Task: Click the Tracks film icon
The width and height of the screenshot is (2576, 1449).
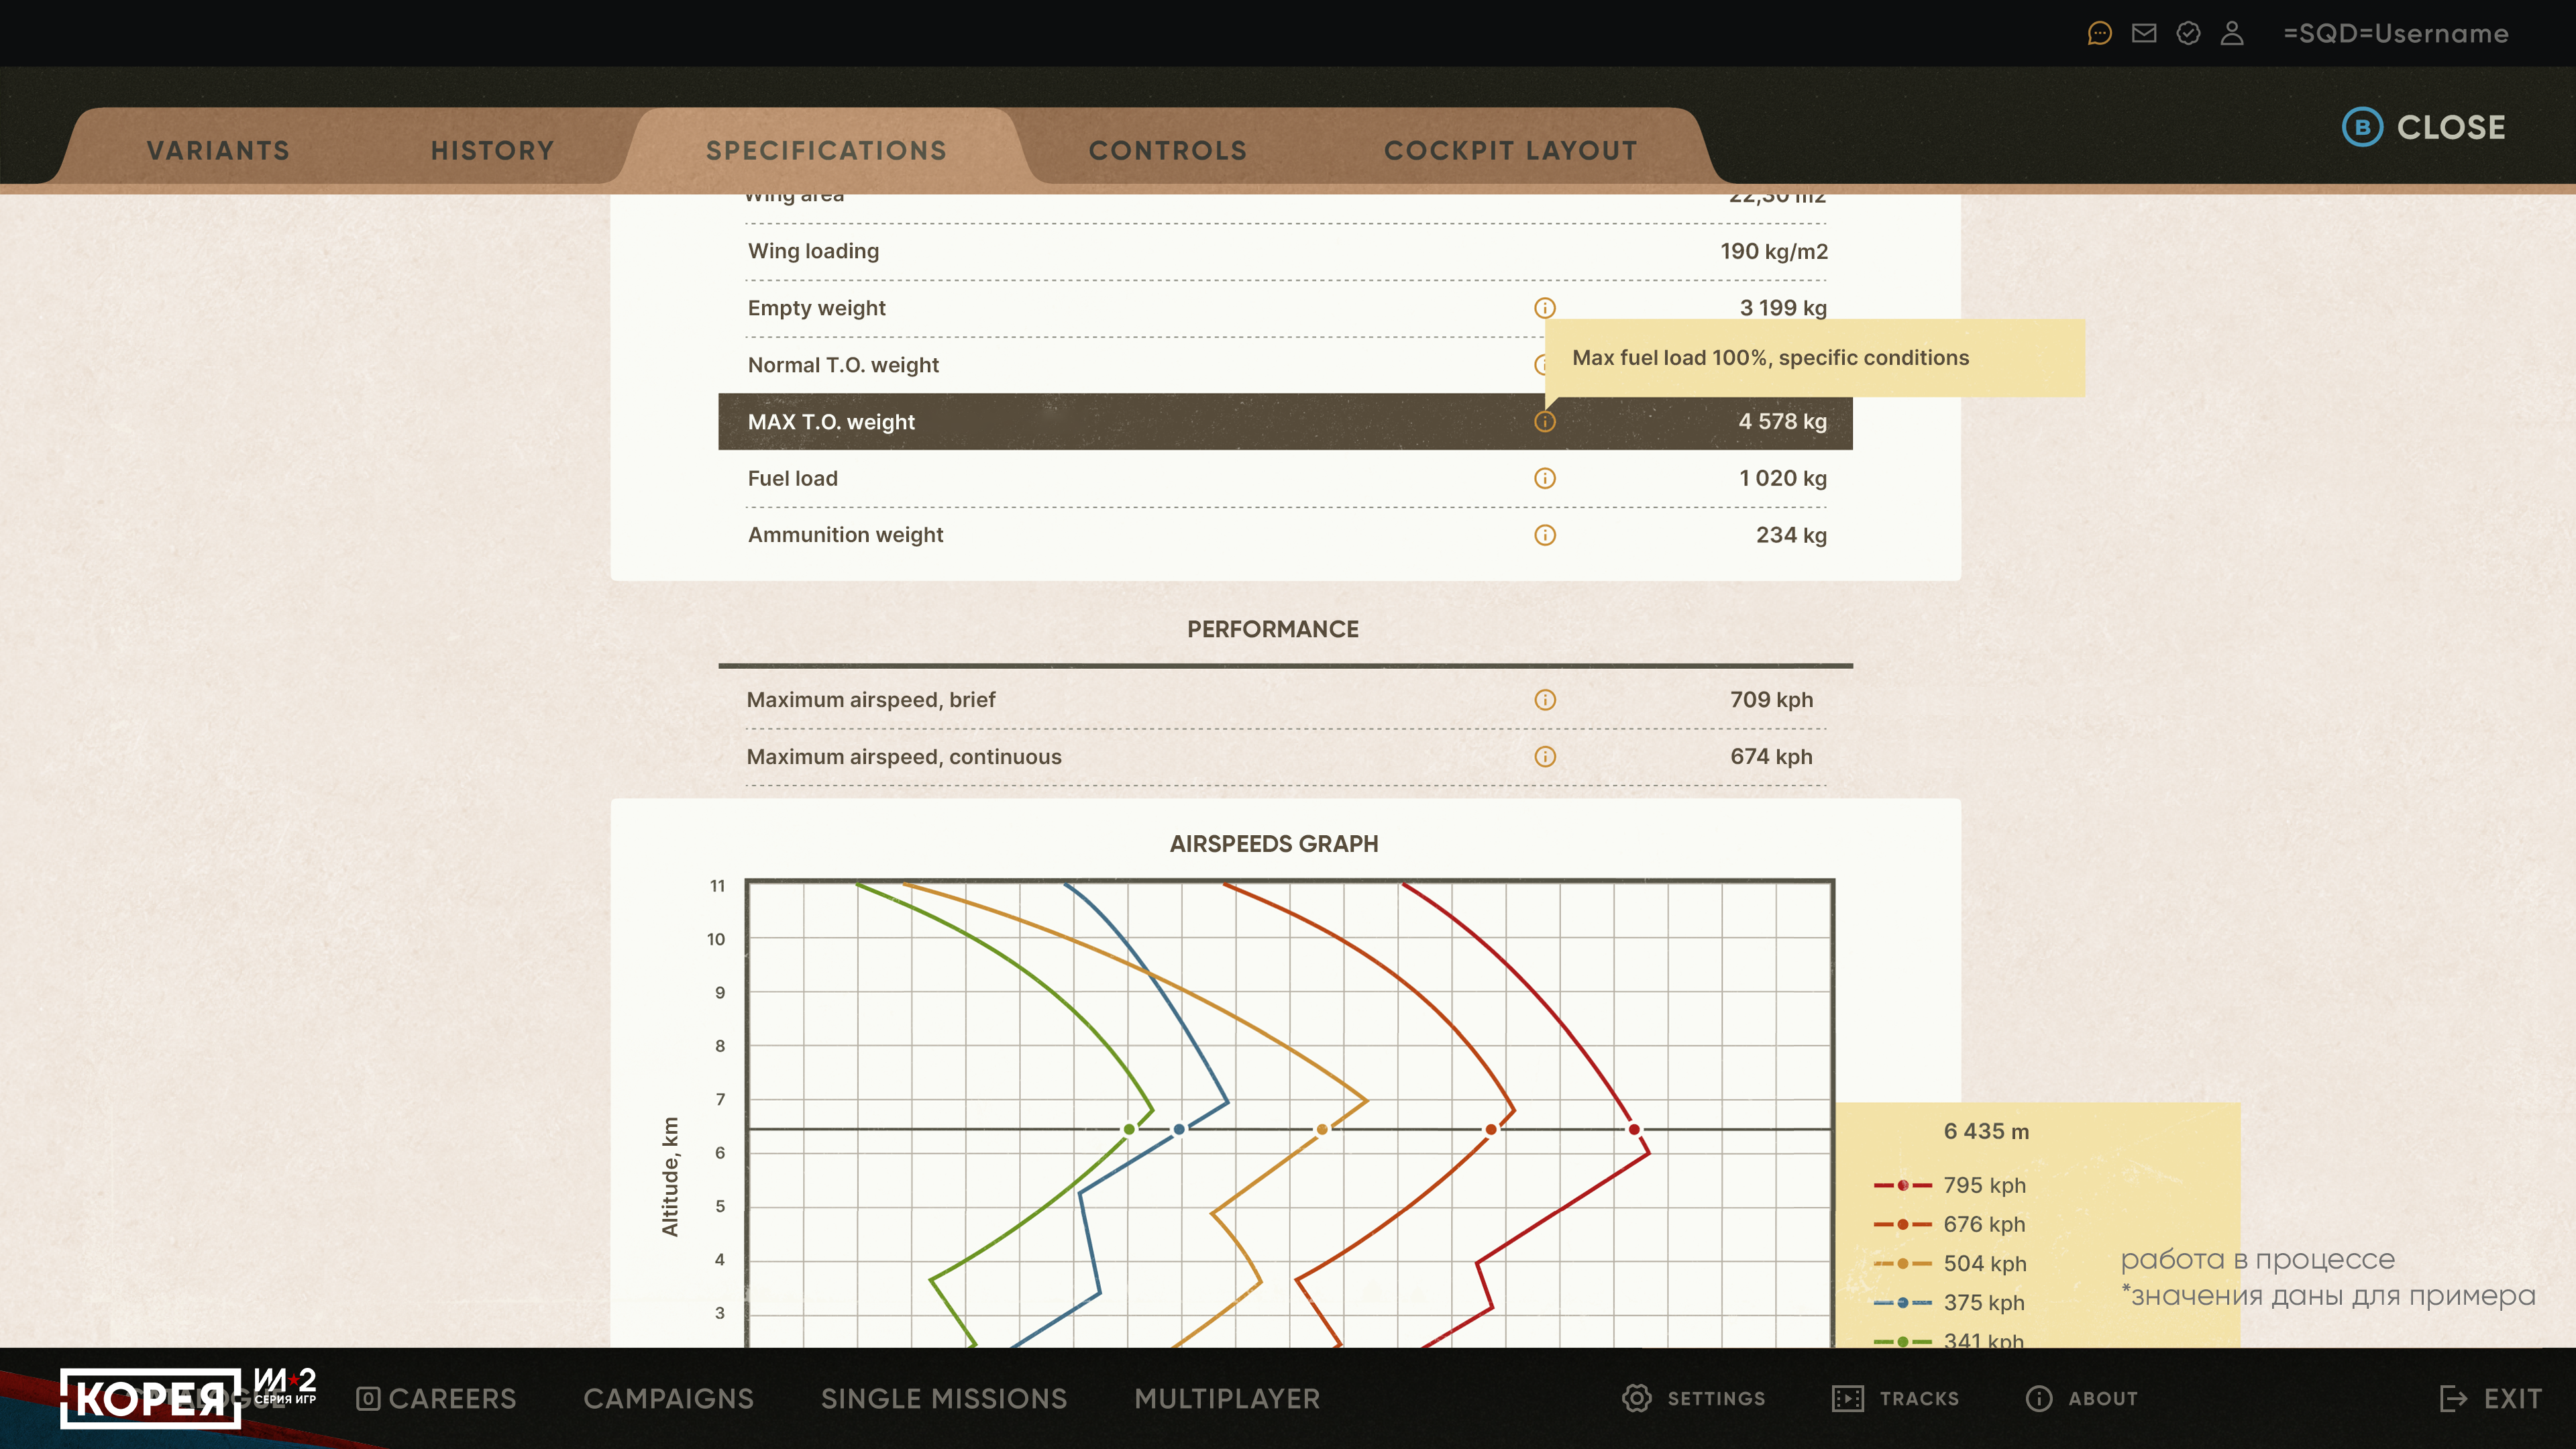Action: (x=1847, y=1398)
